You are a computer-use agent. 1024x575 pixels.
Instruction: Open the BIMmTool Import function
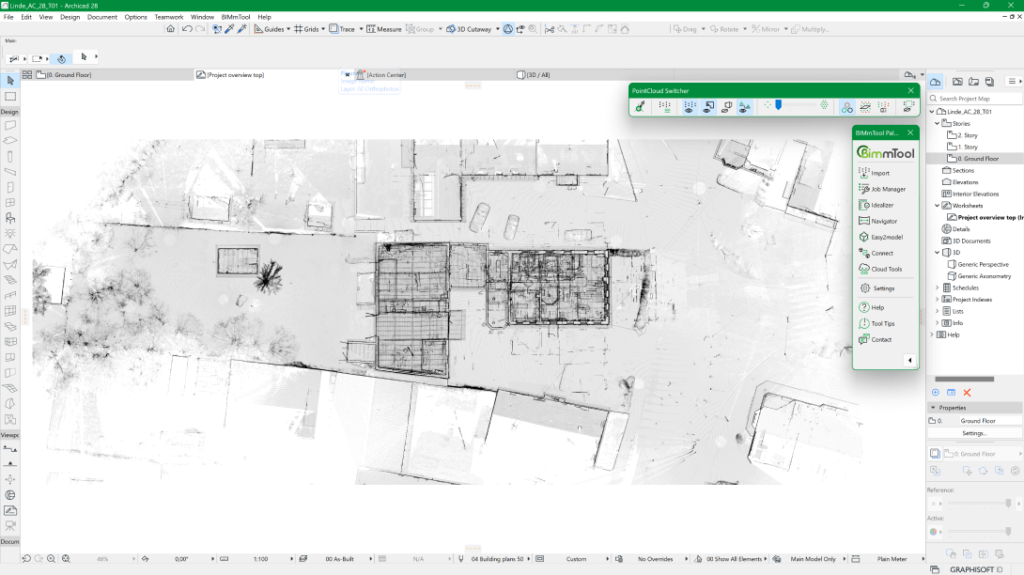click(x=880, y=173)
